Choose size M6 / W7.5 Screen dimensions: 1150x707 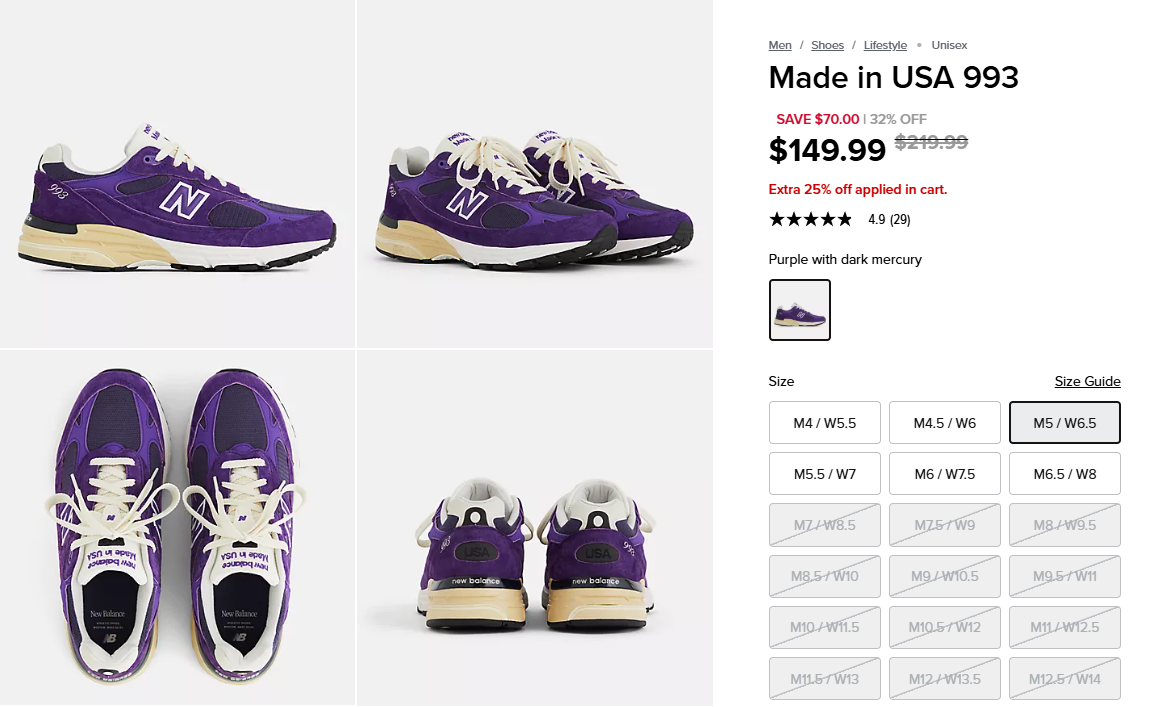pos(945,474)
